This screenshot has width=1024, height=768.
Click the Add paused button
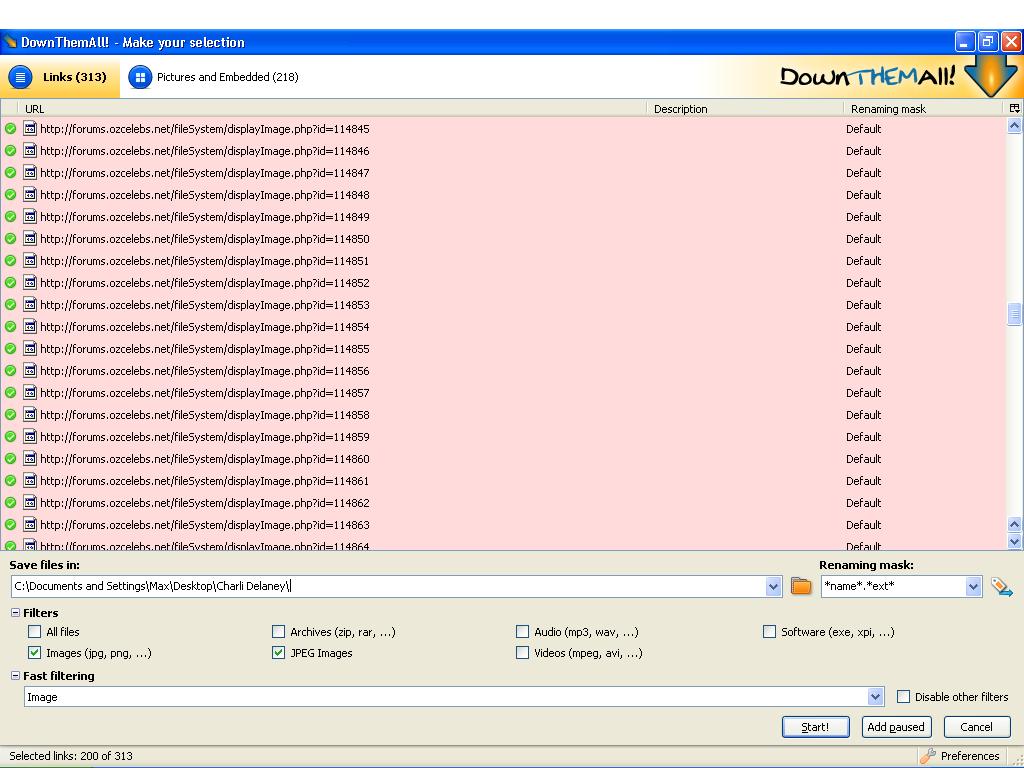tap(896, 727)
